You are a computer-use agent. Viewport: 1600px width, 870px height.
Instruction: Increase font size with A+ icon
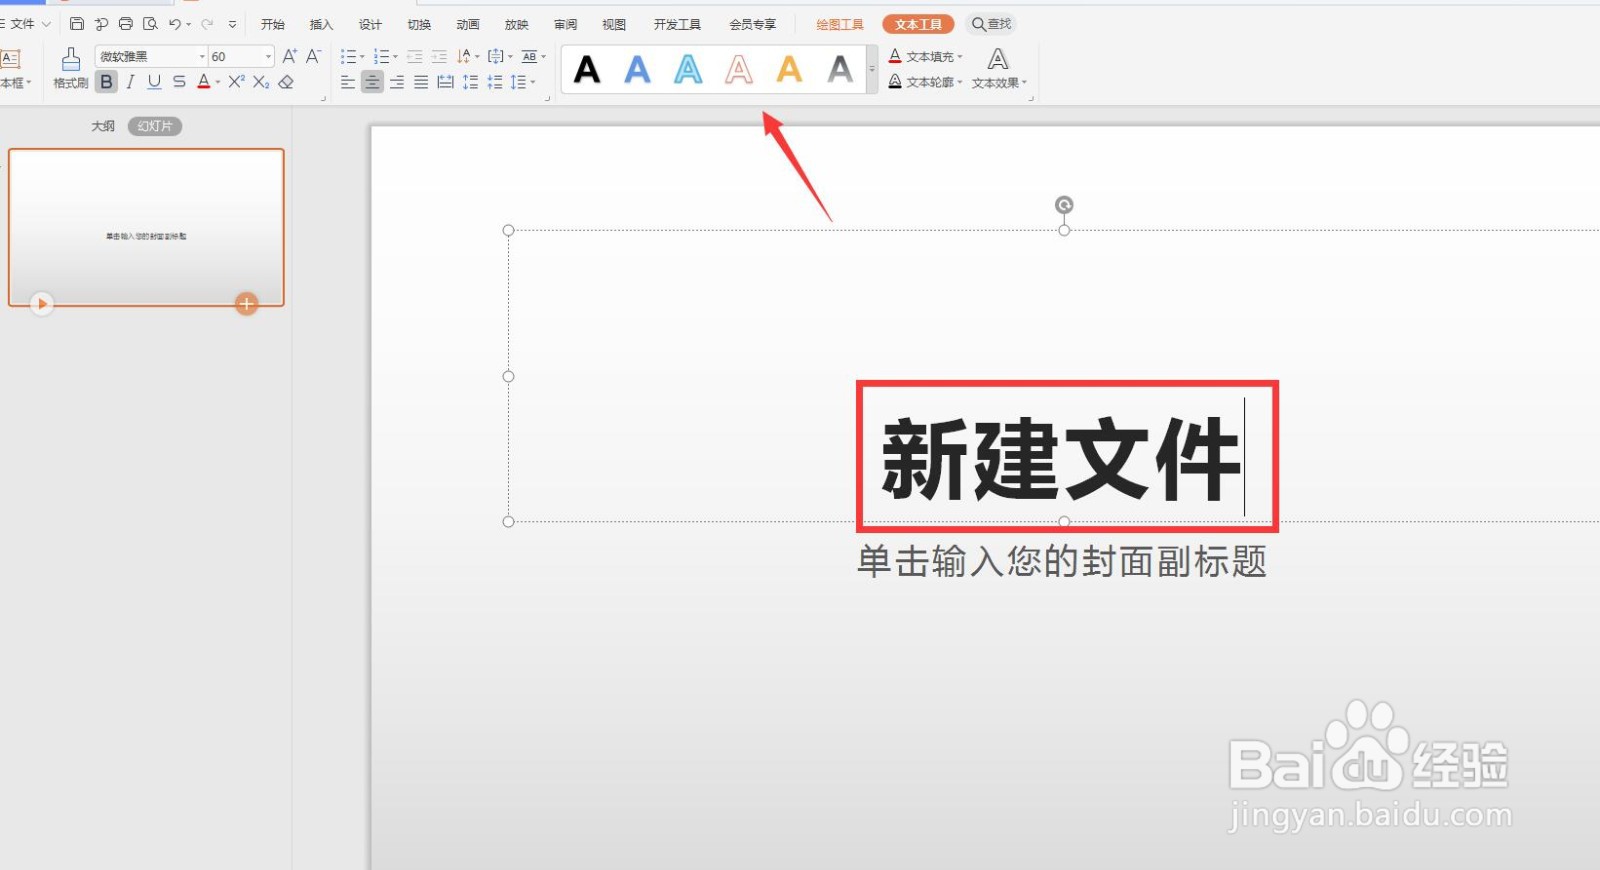click(x=290, y=57)
